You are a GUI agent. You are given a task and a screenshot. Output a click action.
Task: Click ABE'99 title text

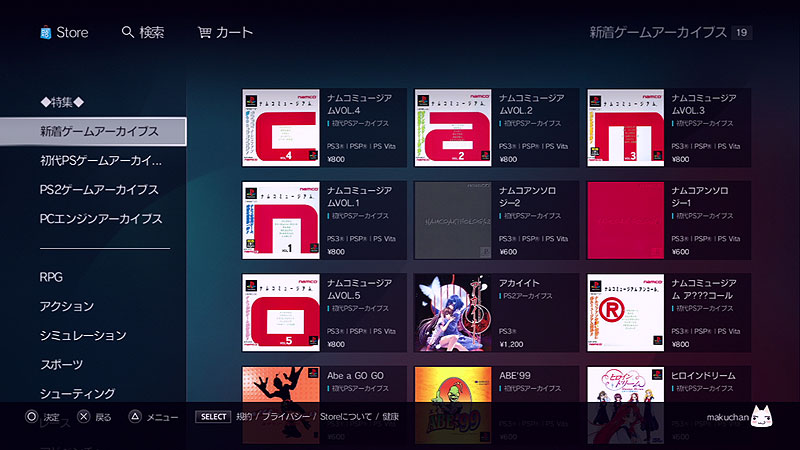tap(515, 376)
